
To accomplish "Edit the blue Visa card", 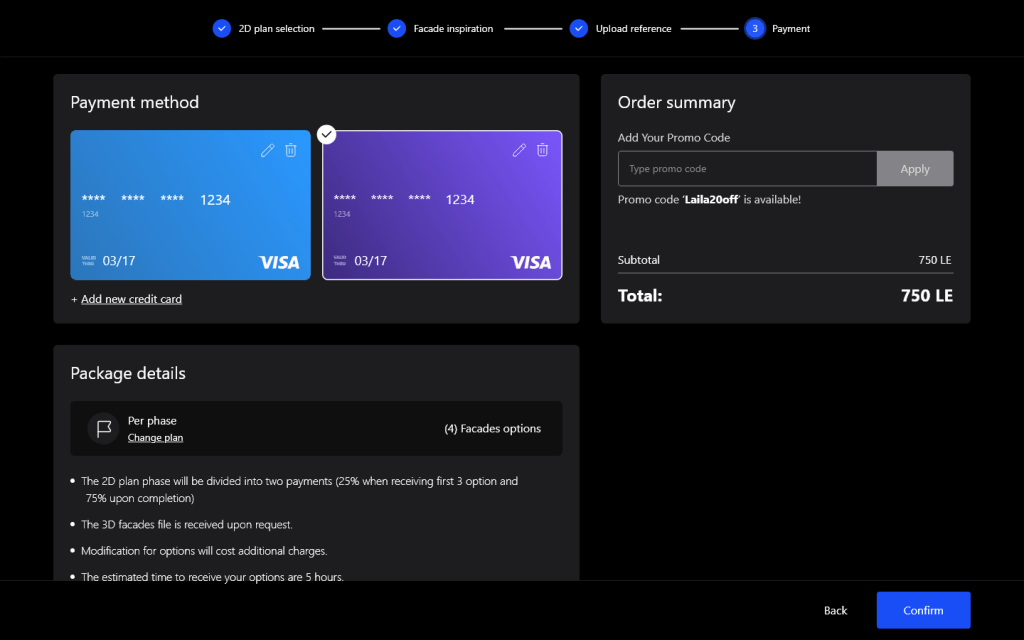I will [267, 150].
